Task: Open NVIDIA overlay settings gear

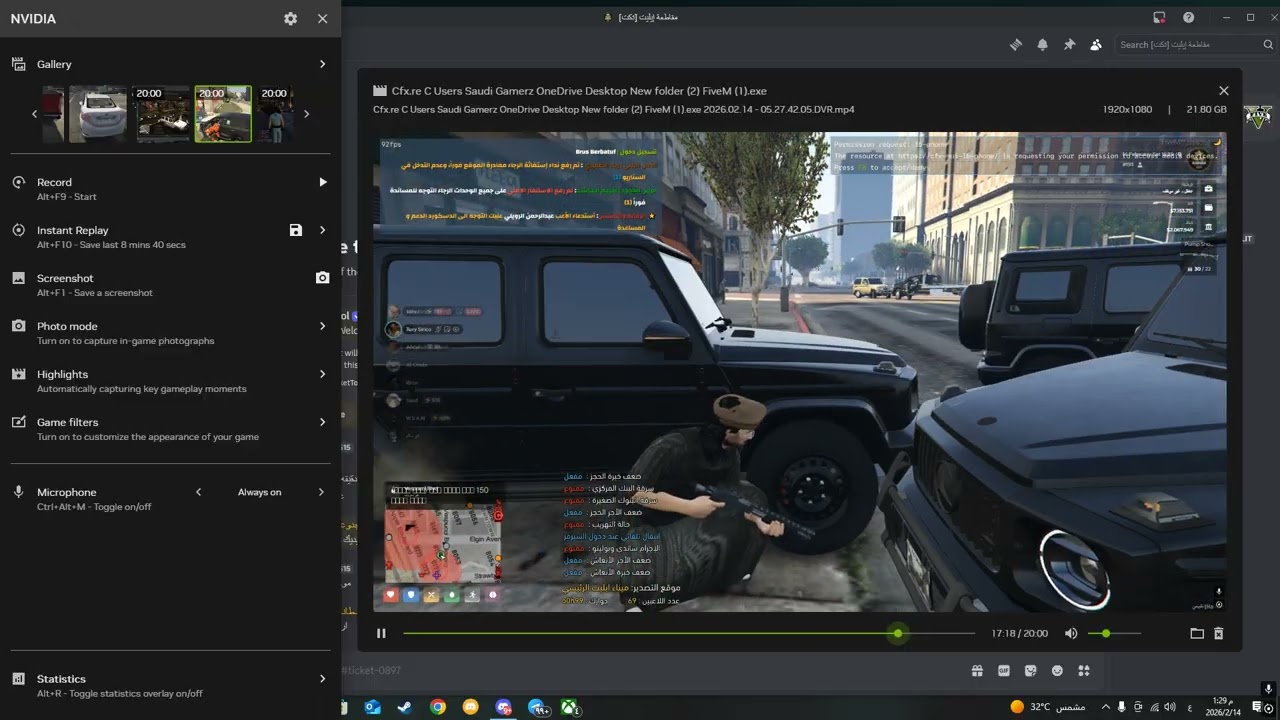Action: click(x=290, y=19)
